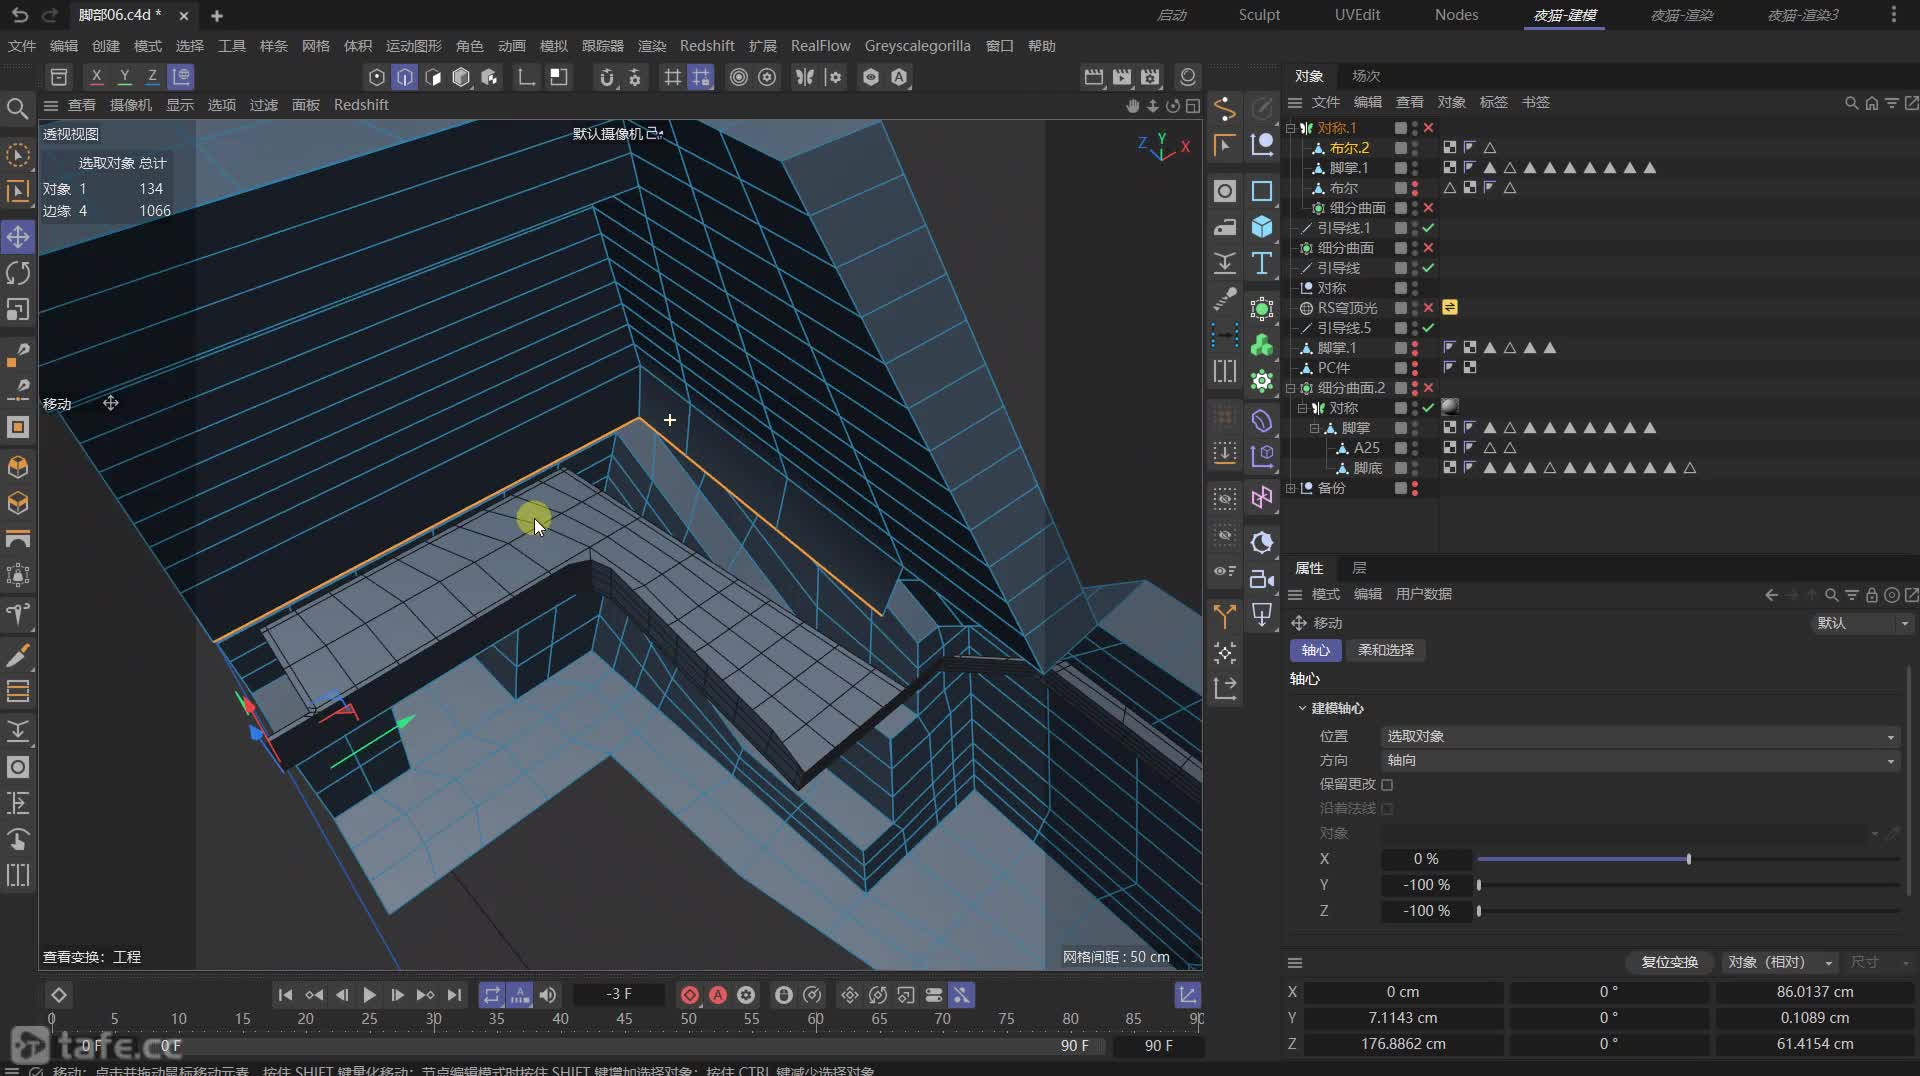Jump to the end of the animation
Image resolution: width=1920 pixels, height=1076 pixels.
pos(454,995)
